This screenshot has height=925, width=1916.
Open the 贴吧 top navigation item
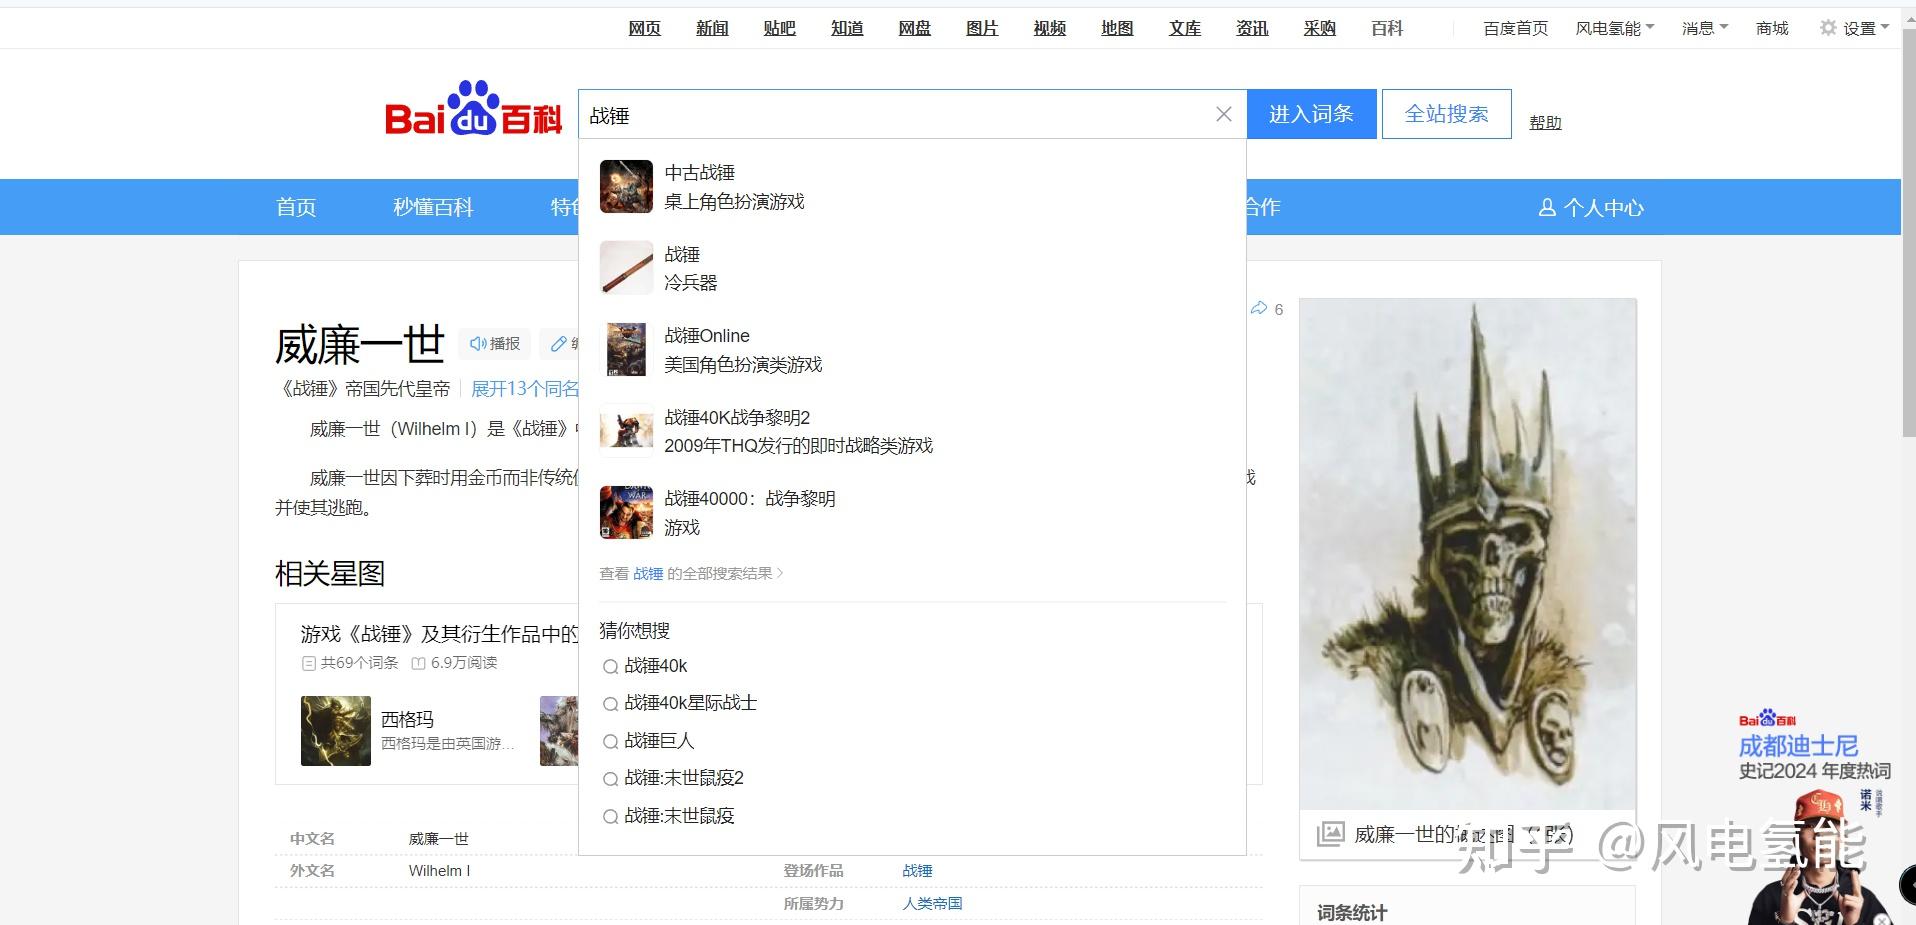pos(780,28)
